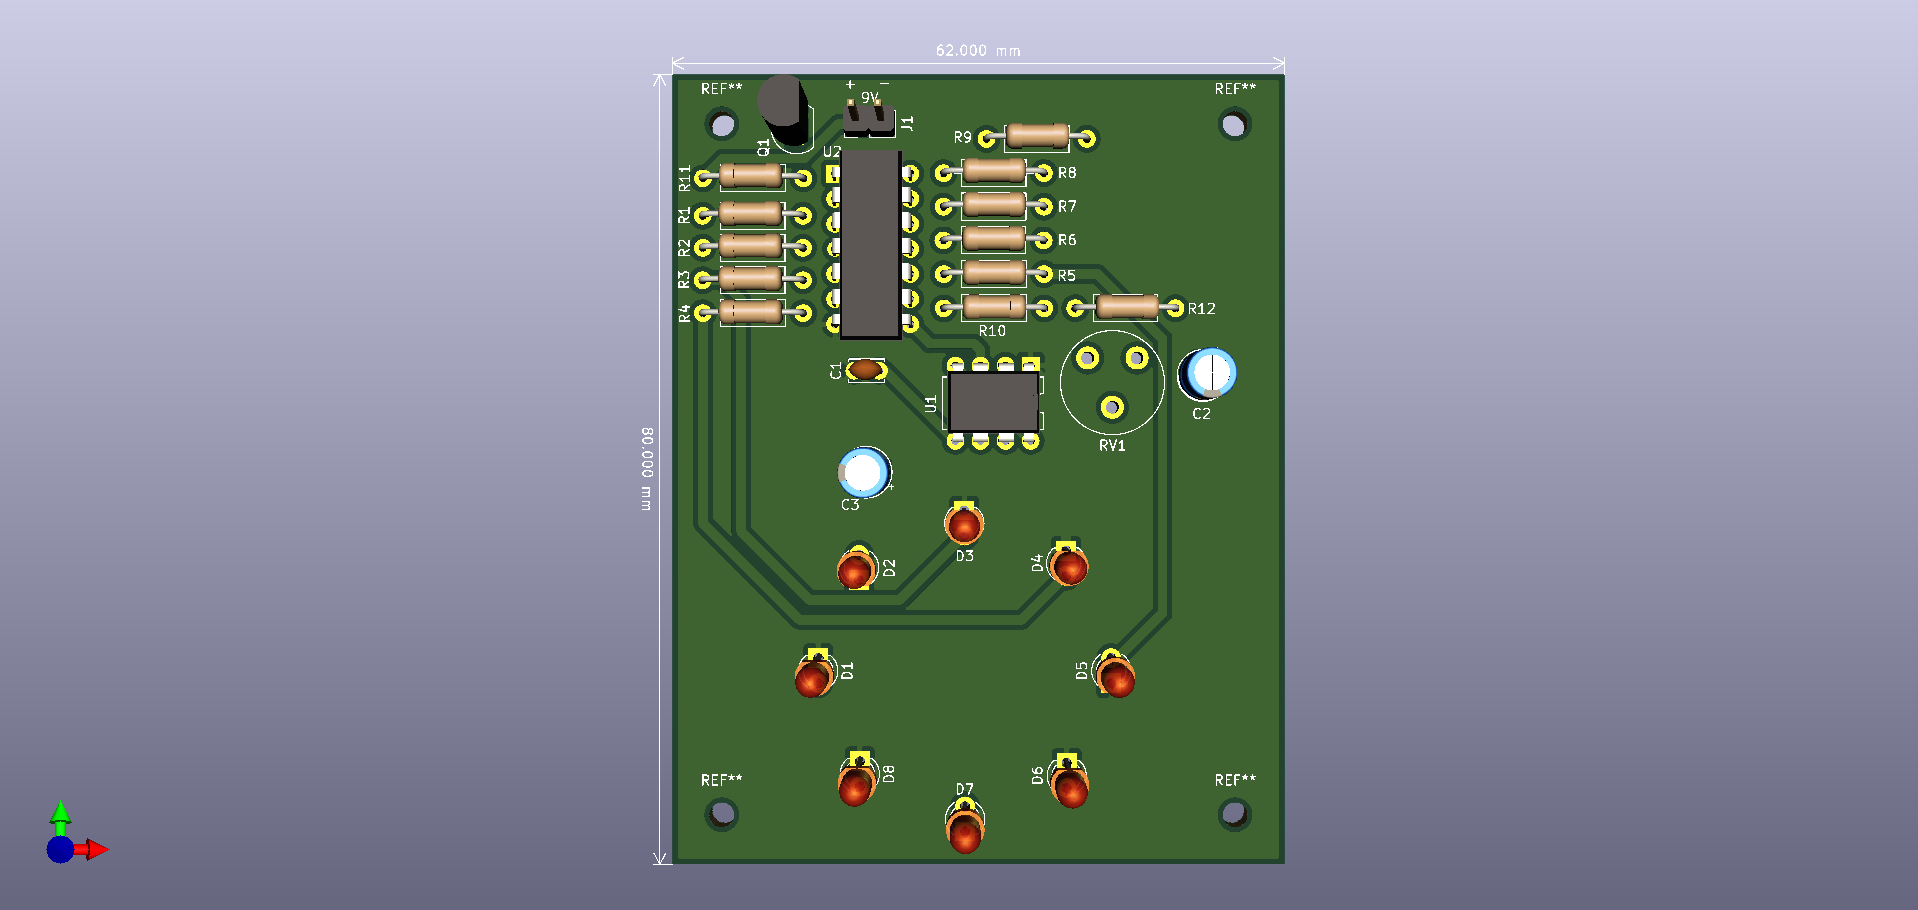The width and height of the screenshot is (1918, 910).
Task: Select resistor R12
Action: (1127, 306)
